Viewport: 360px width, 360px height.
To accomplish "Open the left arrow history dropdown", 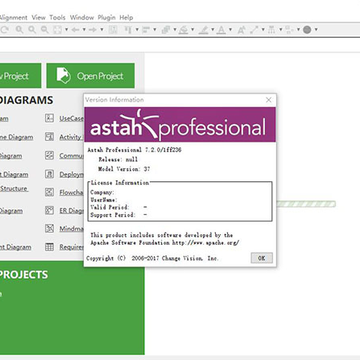I will coord(84,30).
